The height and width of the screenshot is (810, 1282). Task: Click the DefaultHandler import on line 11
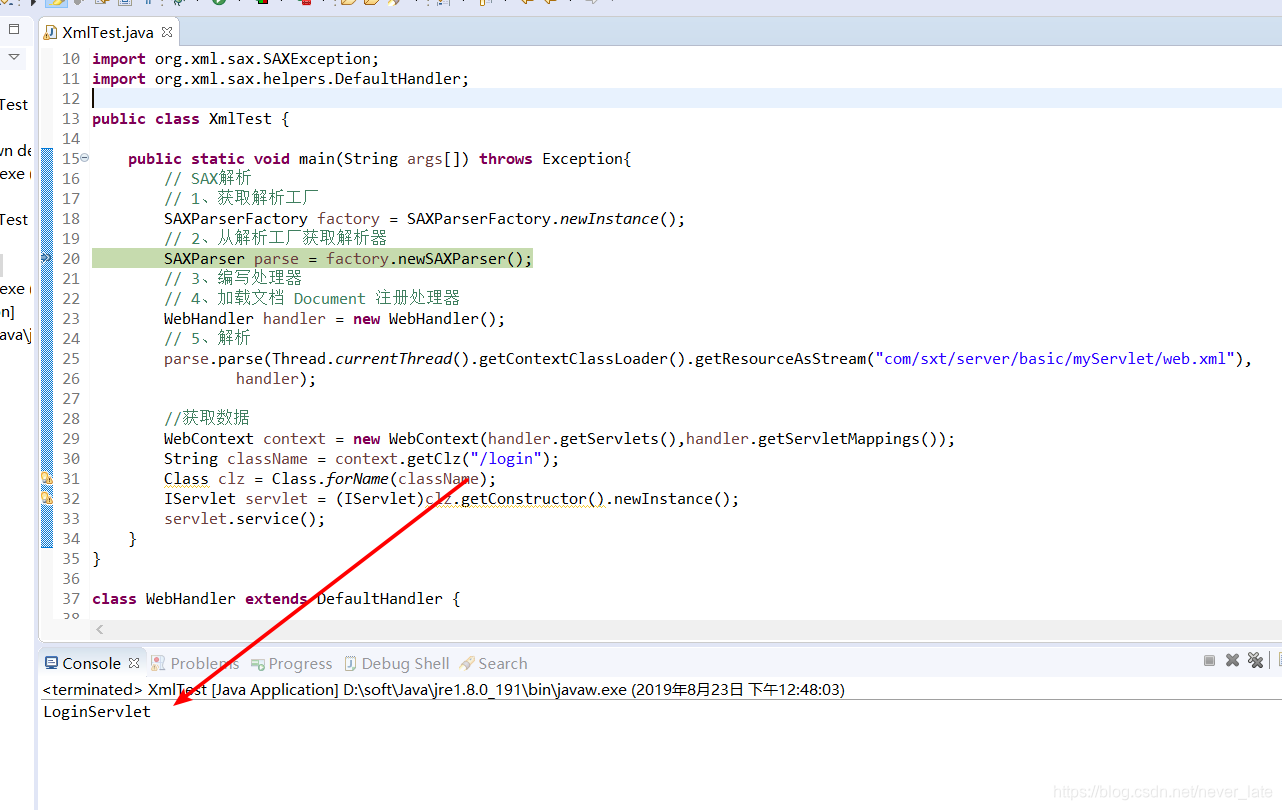click(280, 78)
